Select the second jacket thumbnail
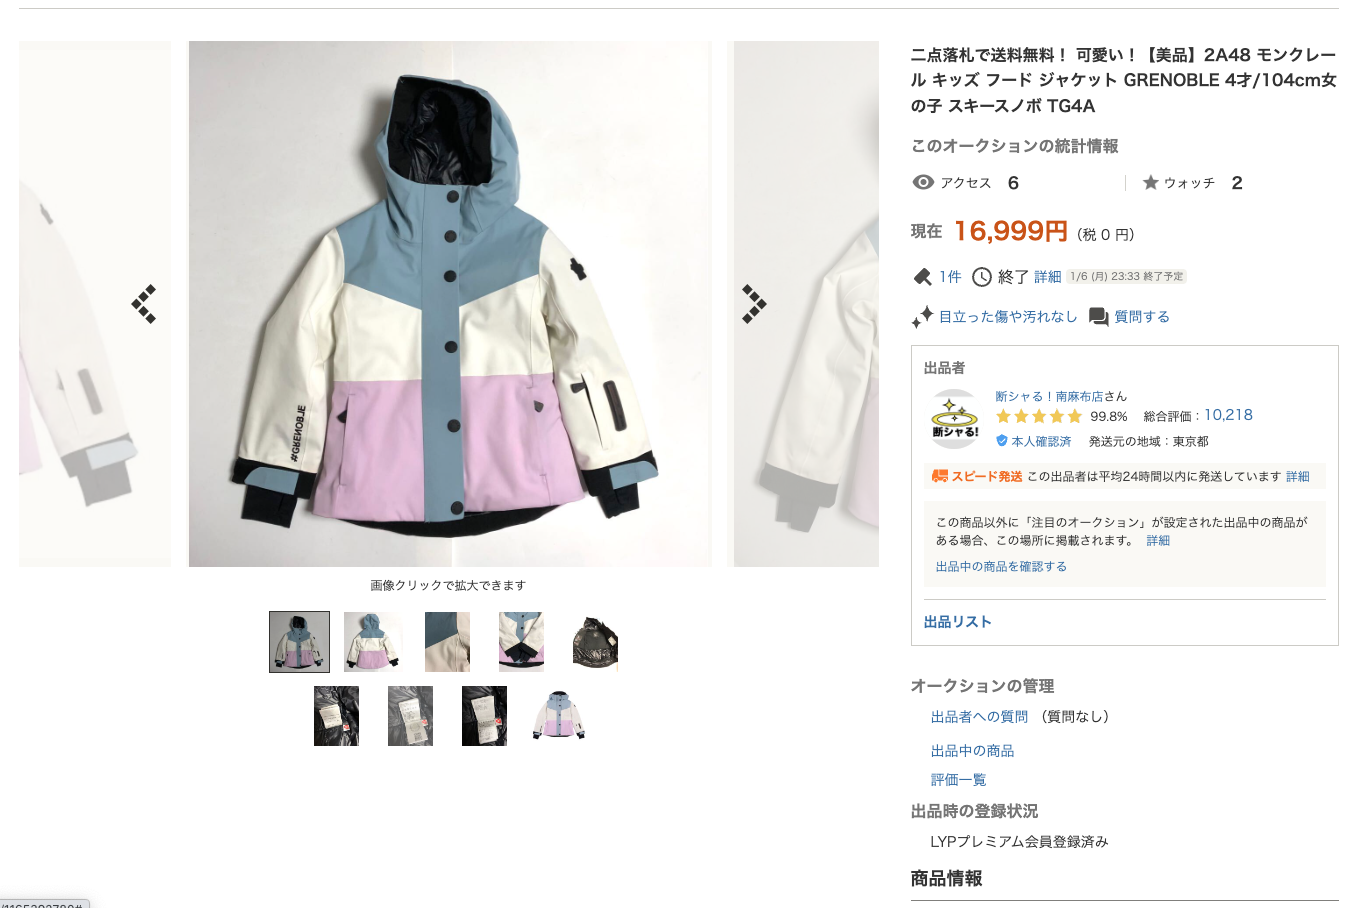The image size is (1349, 908). pos(373,642)
